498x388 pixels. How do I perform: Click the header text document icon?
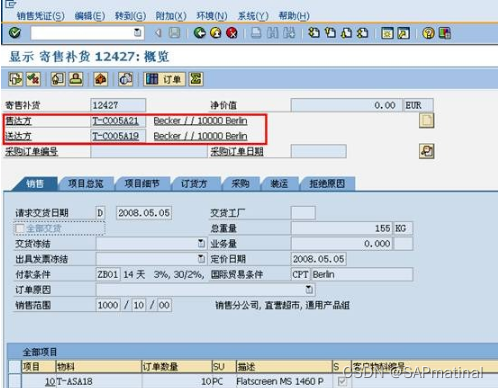(x=427, y=121)
